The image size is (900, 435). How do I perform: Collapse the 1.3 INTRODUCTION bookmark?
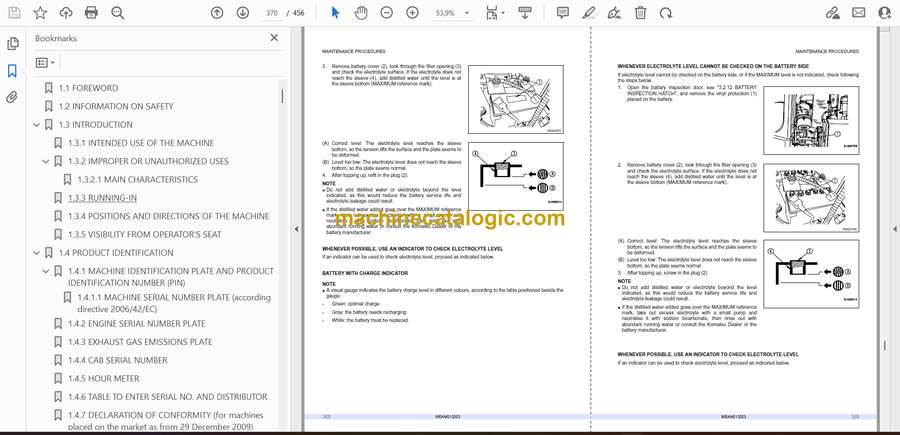[37, 125]
